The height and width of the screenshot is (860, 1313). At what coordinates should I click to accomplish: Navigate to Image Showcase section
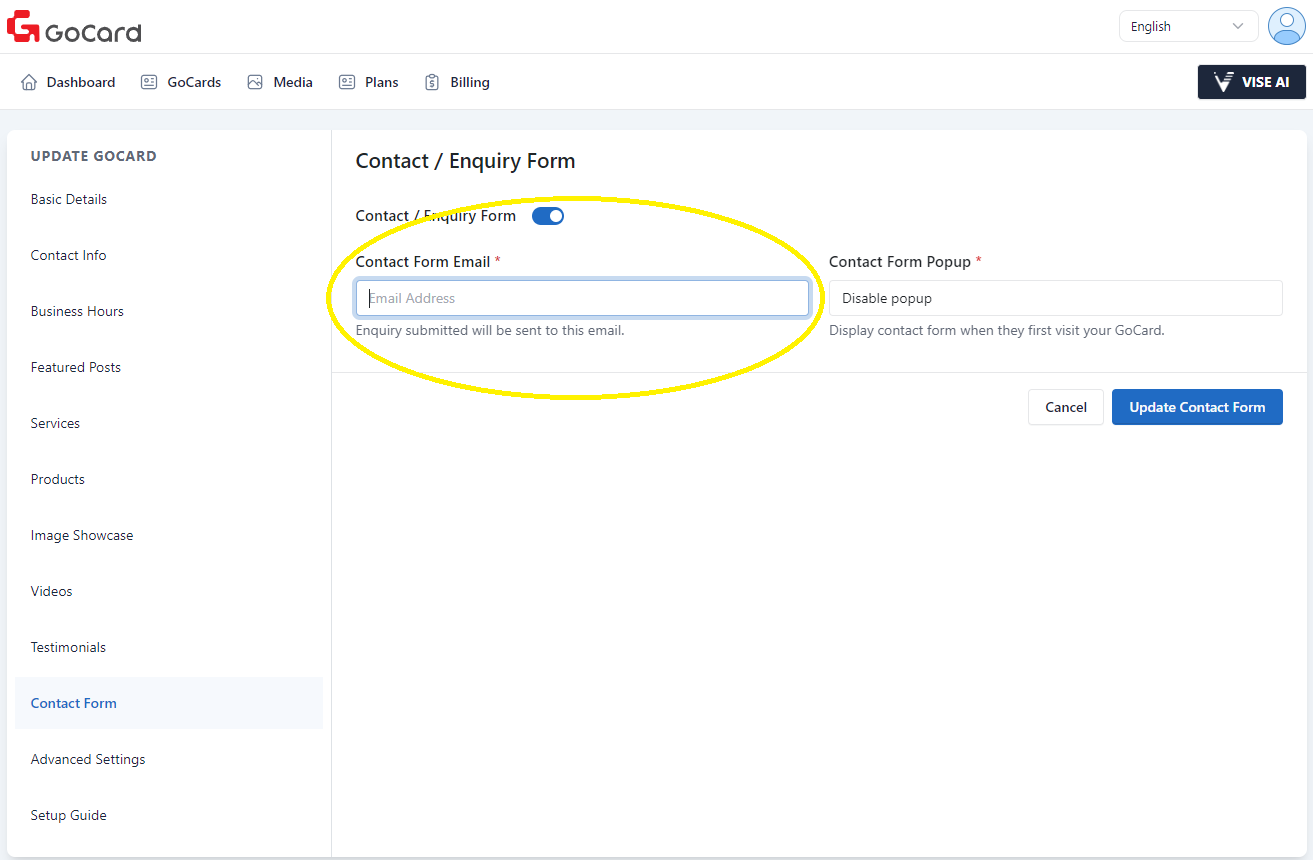[x=82, y=535]
